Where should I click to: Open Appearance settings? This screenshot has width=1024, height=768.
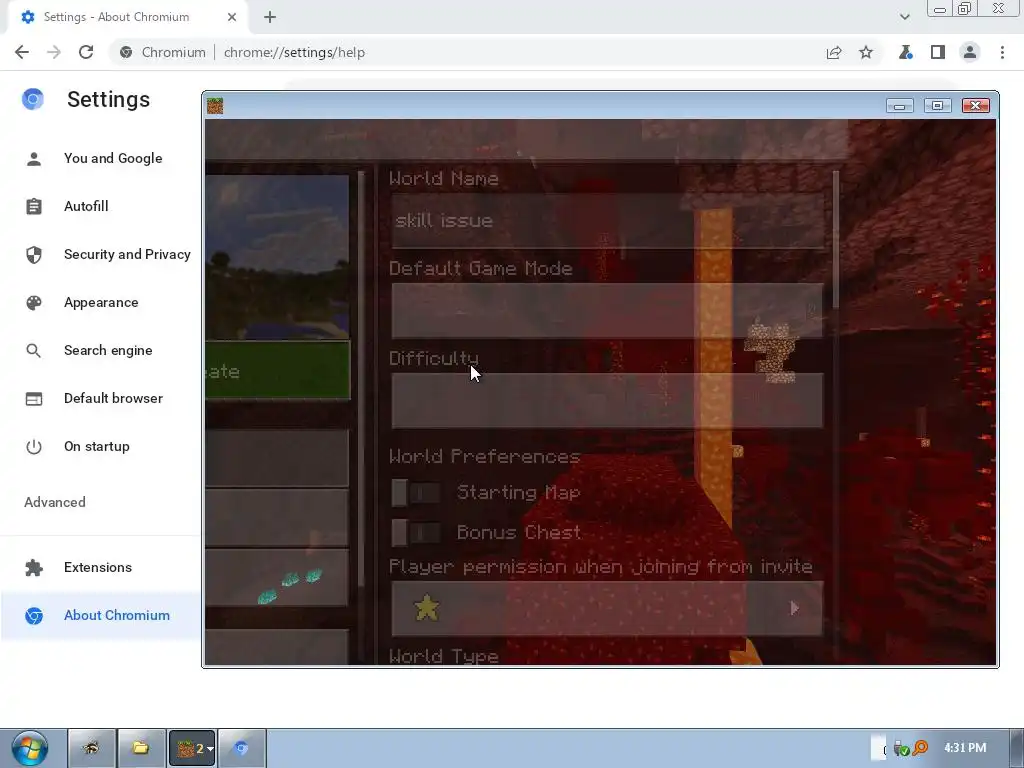click(101, 302)
